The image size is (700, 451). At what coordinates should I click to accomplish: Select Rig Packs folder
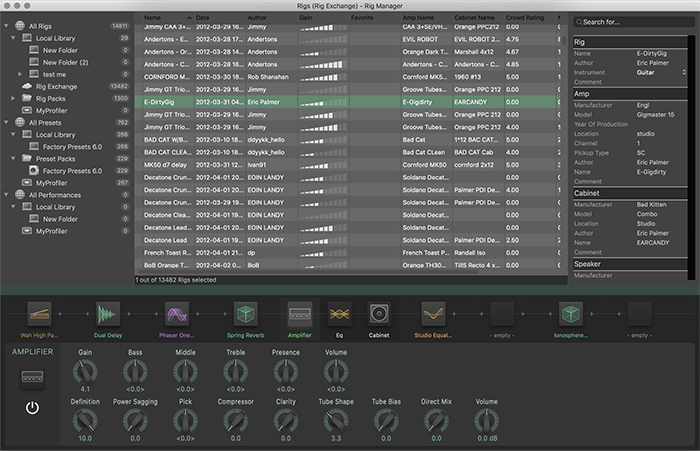(50, 99)
